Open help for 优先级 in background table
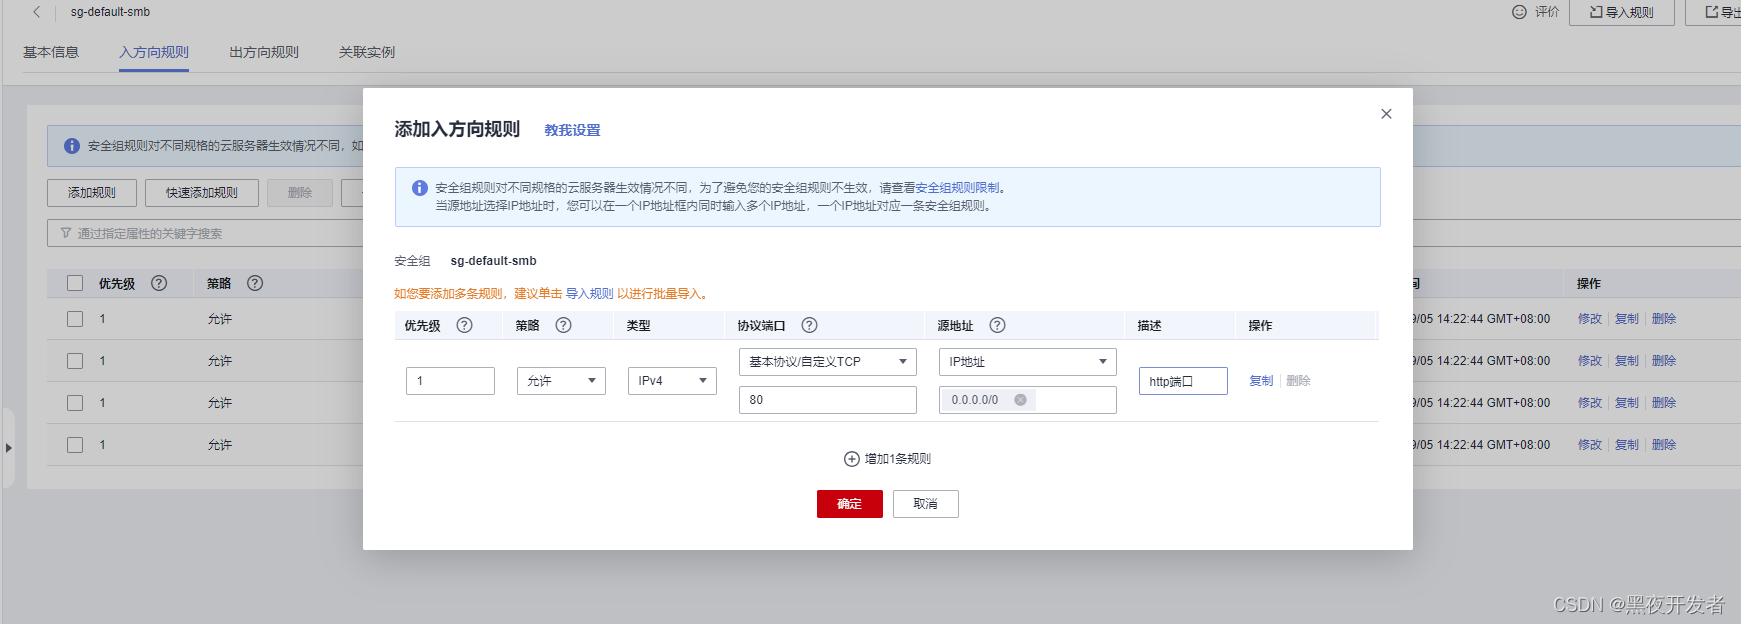The height and width of the screenshot is (624, 1741). pyautogui.click(x=159, y=283)
